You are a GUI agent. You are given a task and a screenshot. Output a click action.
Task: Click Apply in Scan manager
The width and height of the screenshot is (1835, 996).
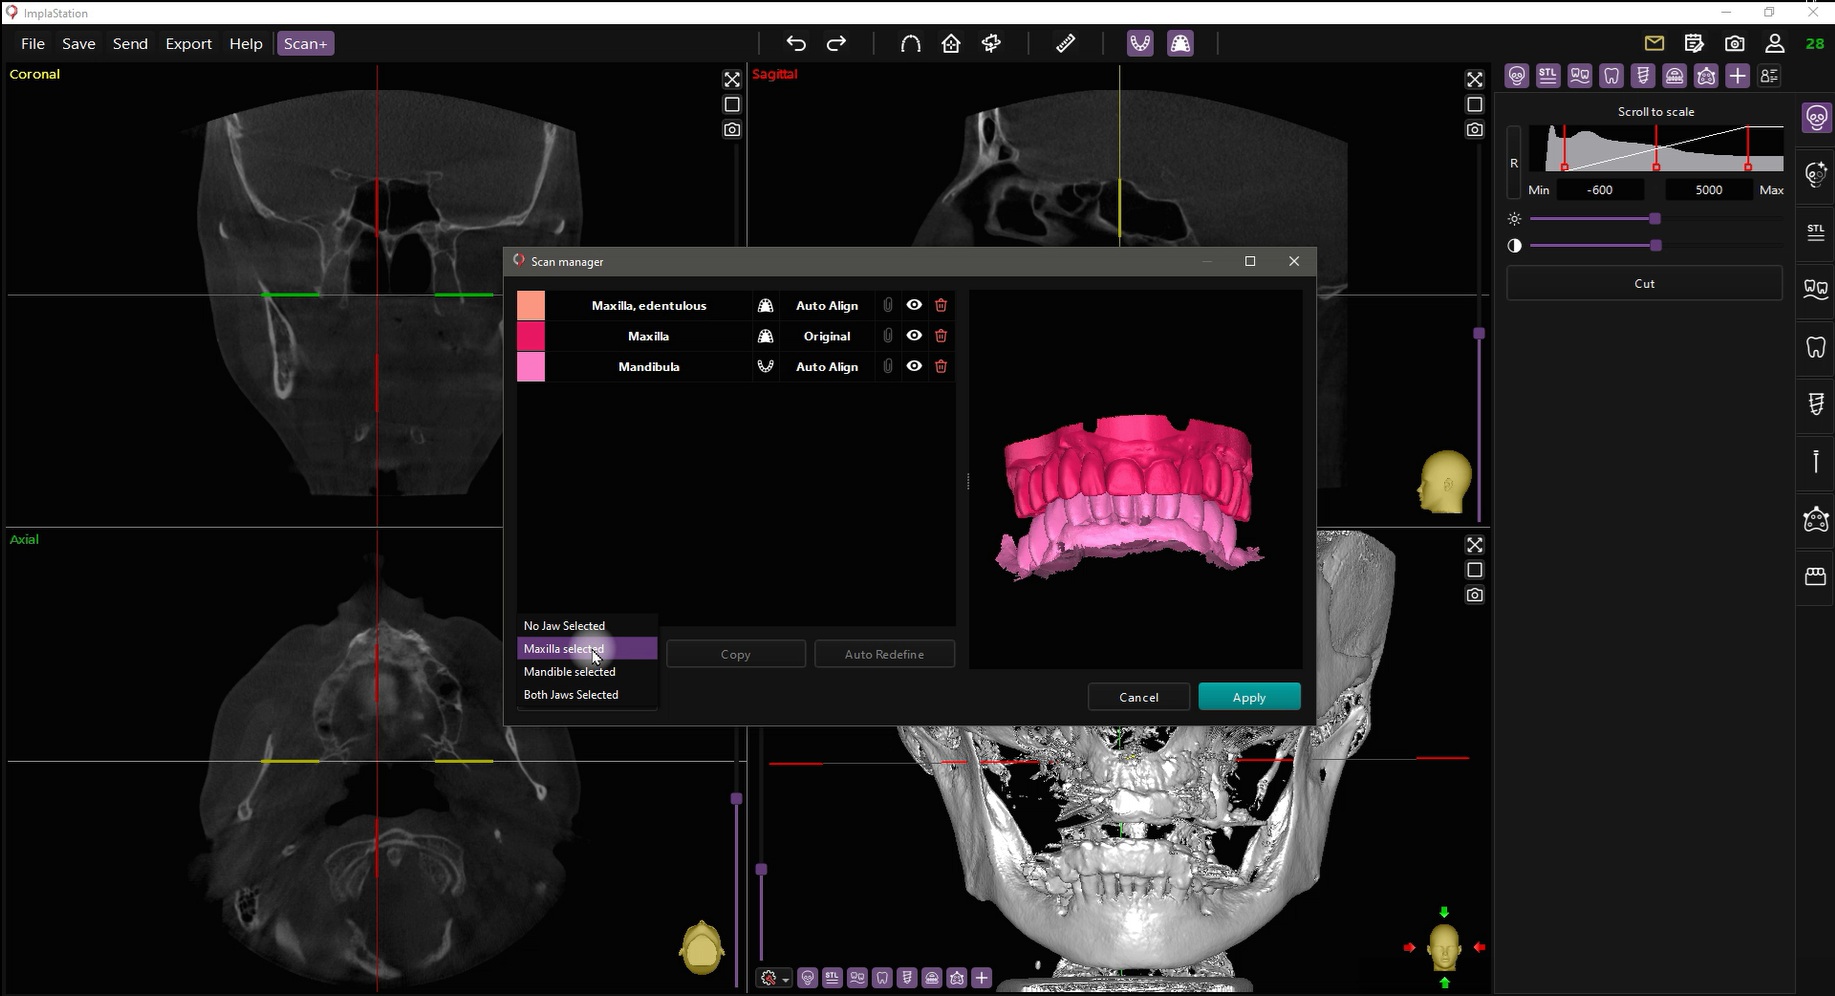coord(1249,697)
